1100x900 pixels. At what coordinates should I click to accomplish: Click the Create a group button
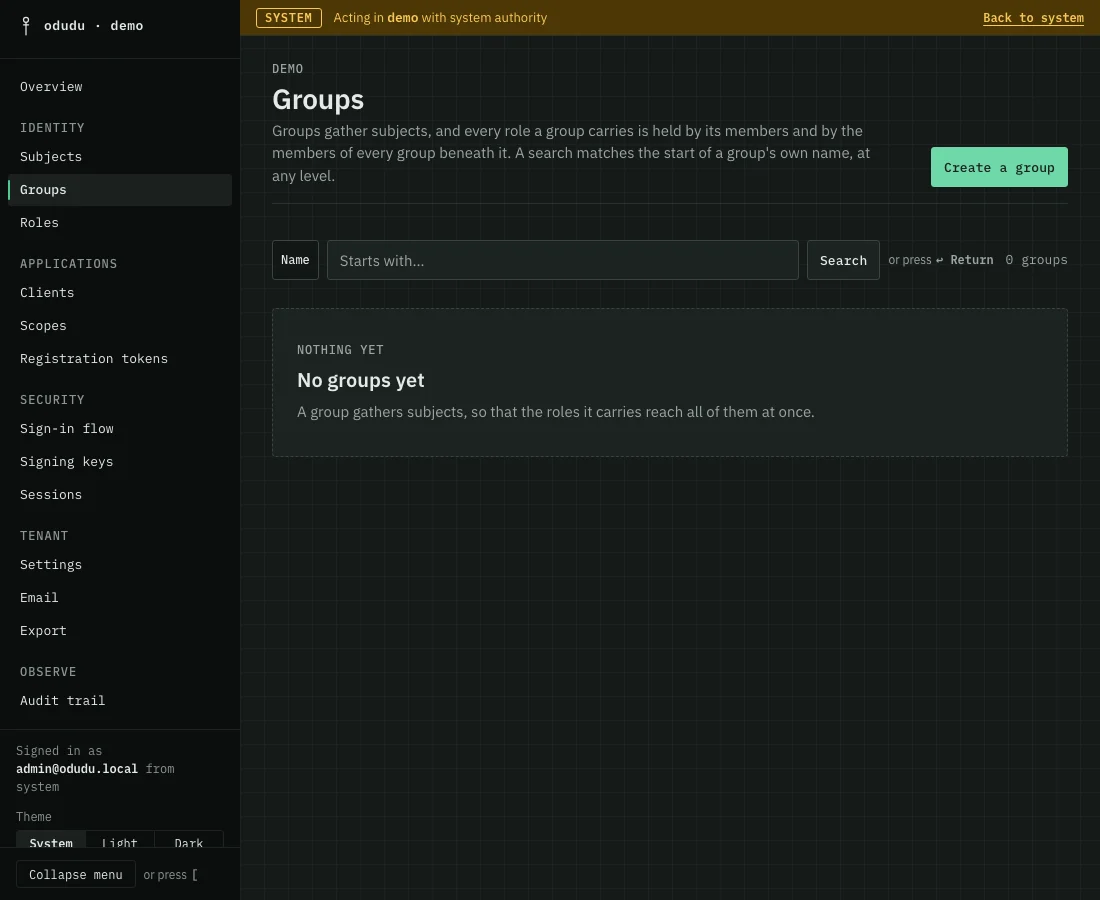[x=999, y=167]
